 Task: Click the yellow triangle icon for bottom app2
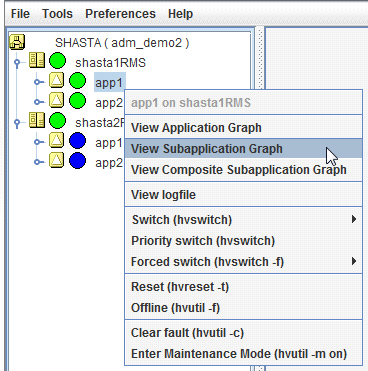click(57, 160)
